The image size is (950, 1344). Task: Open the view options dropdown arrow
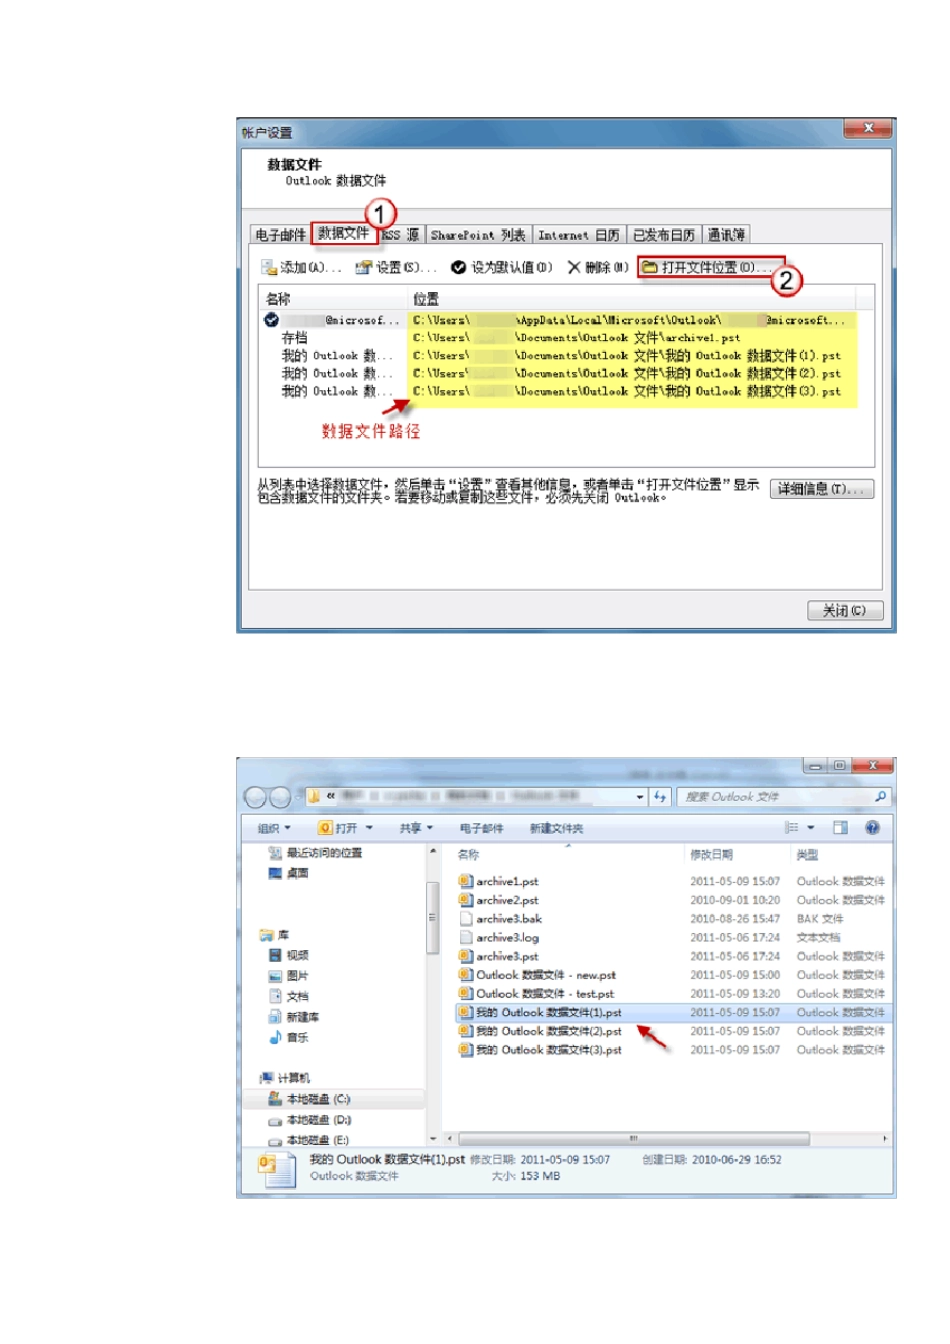pos(811,828)
